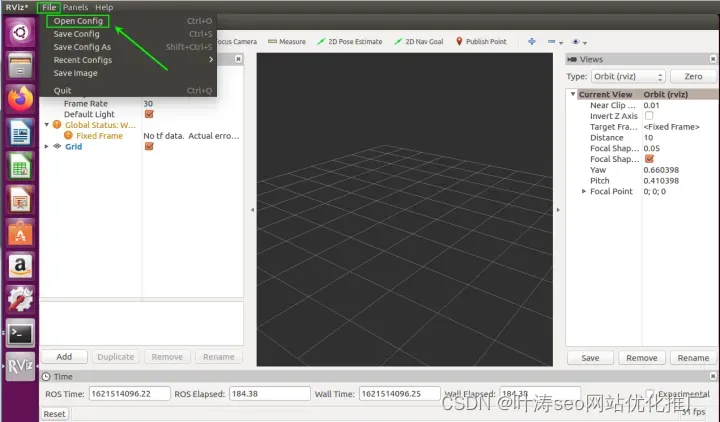Open the view Type Orbit dropdown
The height and width of the screenshot is (422, 720).
click(628, 76)
